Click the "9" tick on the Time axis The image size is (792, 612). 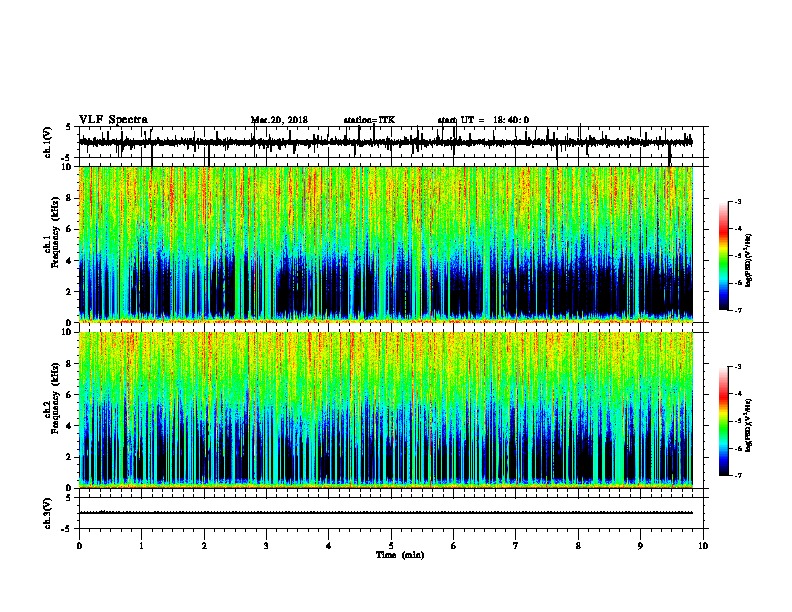click(640, 546)
